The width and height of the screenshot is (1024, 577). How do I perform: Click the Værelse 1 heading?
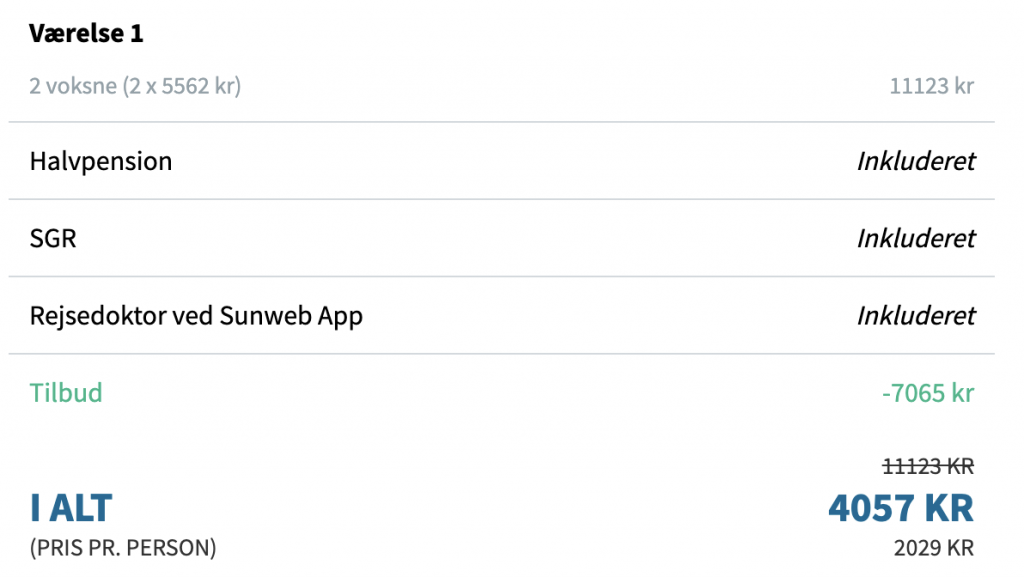(86, 33)
